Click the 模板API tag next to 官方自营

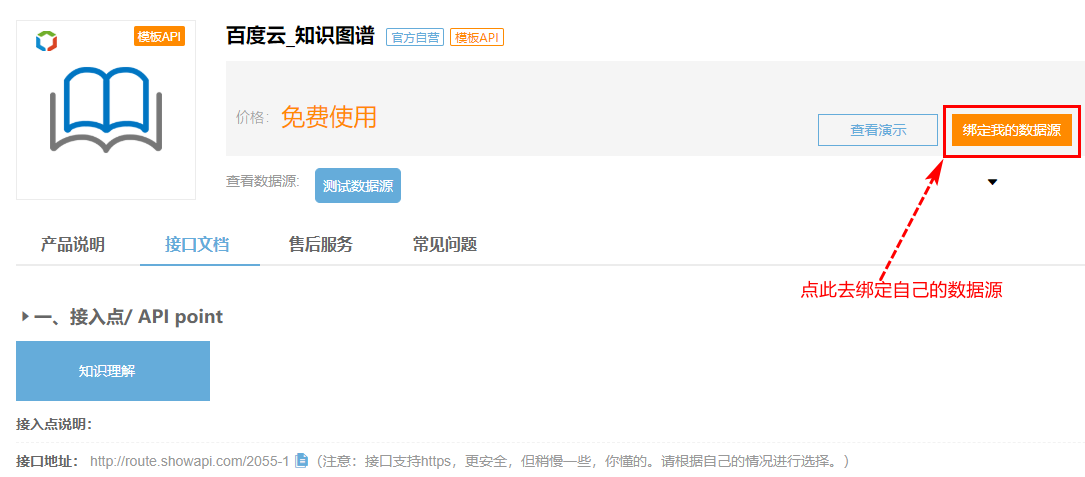point(477,38)
